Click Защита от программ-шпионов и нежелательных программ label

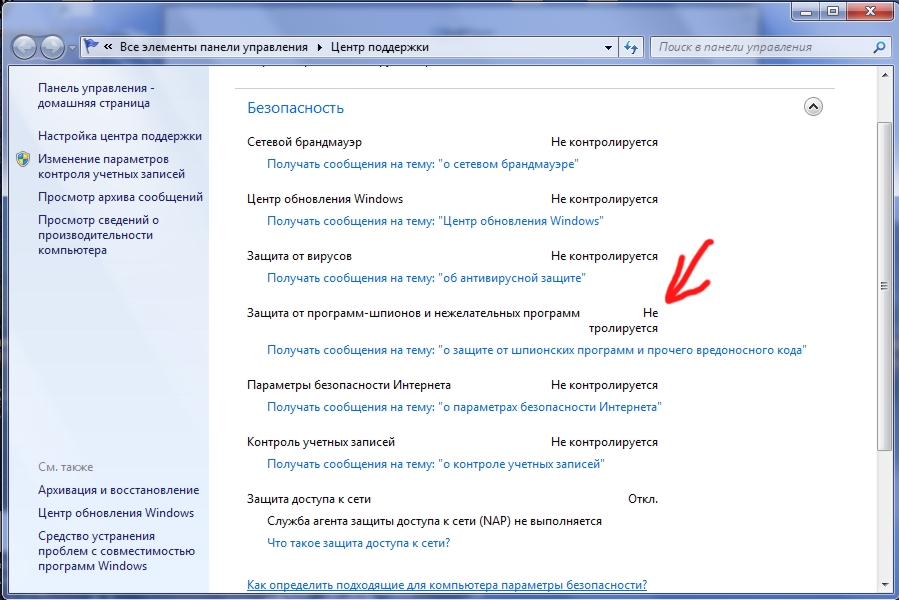click(413, 313)
